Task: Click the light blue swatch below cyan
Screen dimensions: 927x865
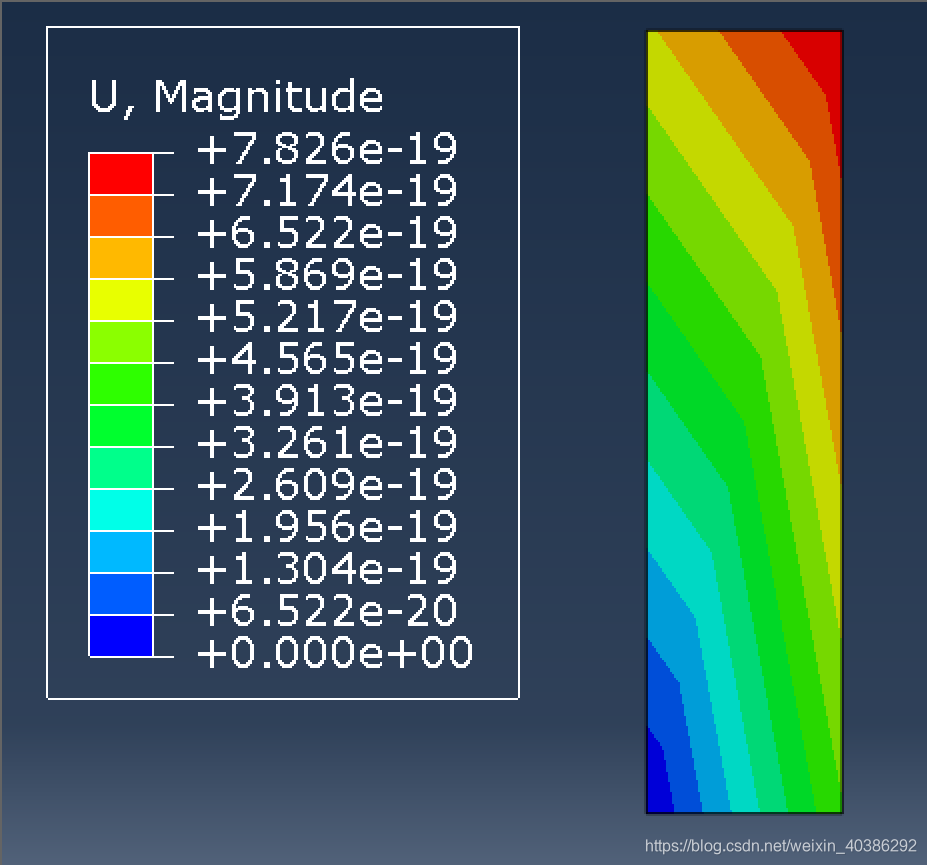Action: tap(121, 552)
